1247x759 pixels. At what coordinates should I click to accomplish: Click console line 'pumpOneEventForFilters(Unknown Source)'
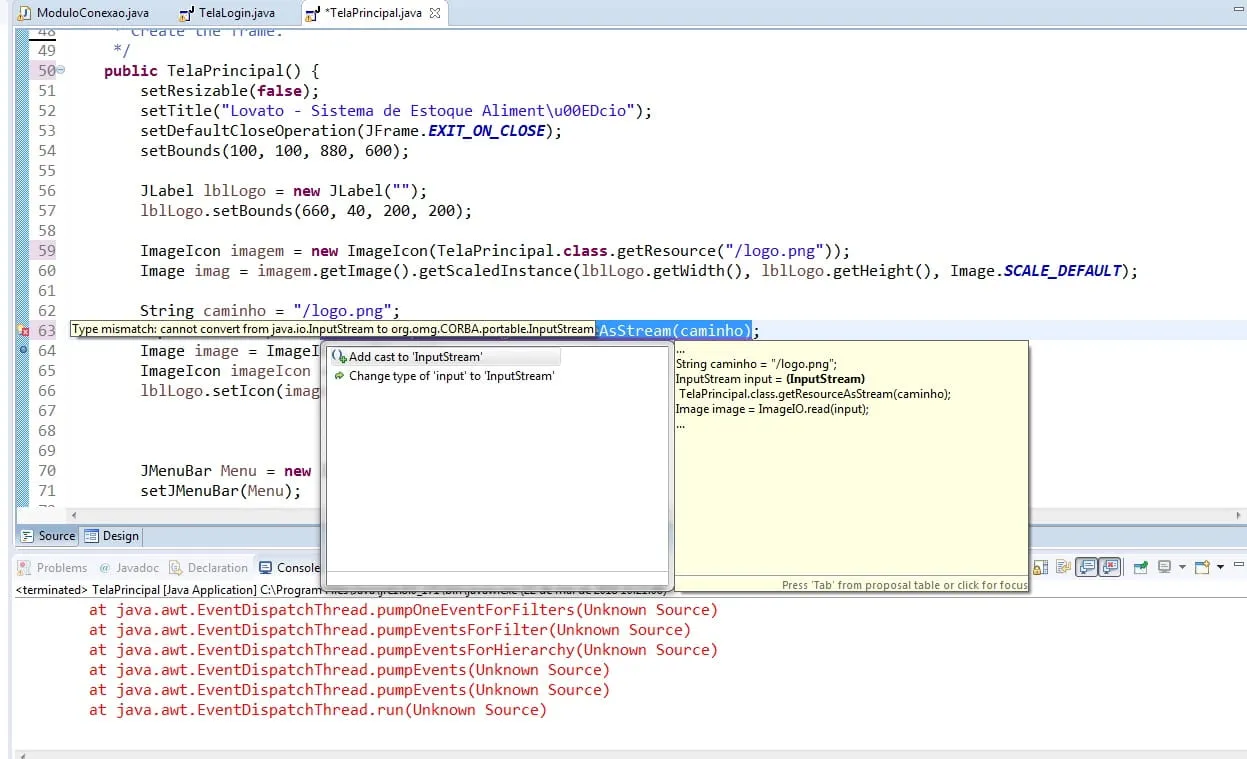[x=403, y=610]
